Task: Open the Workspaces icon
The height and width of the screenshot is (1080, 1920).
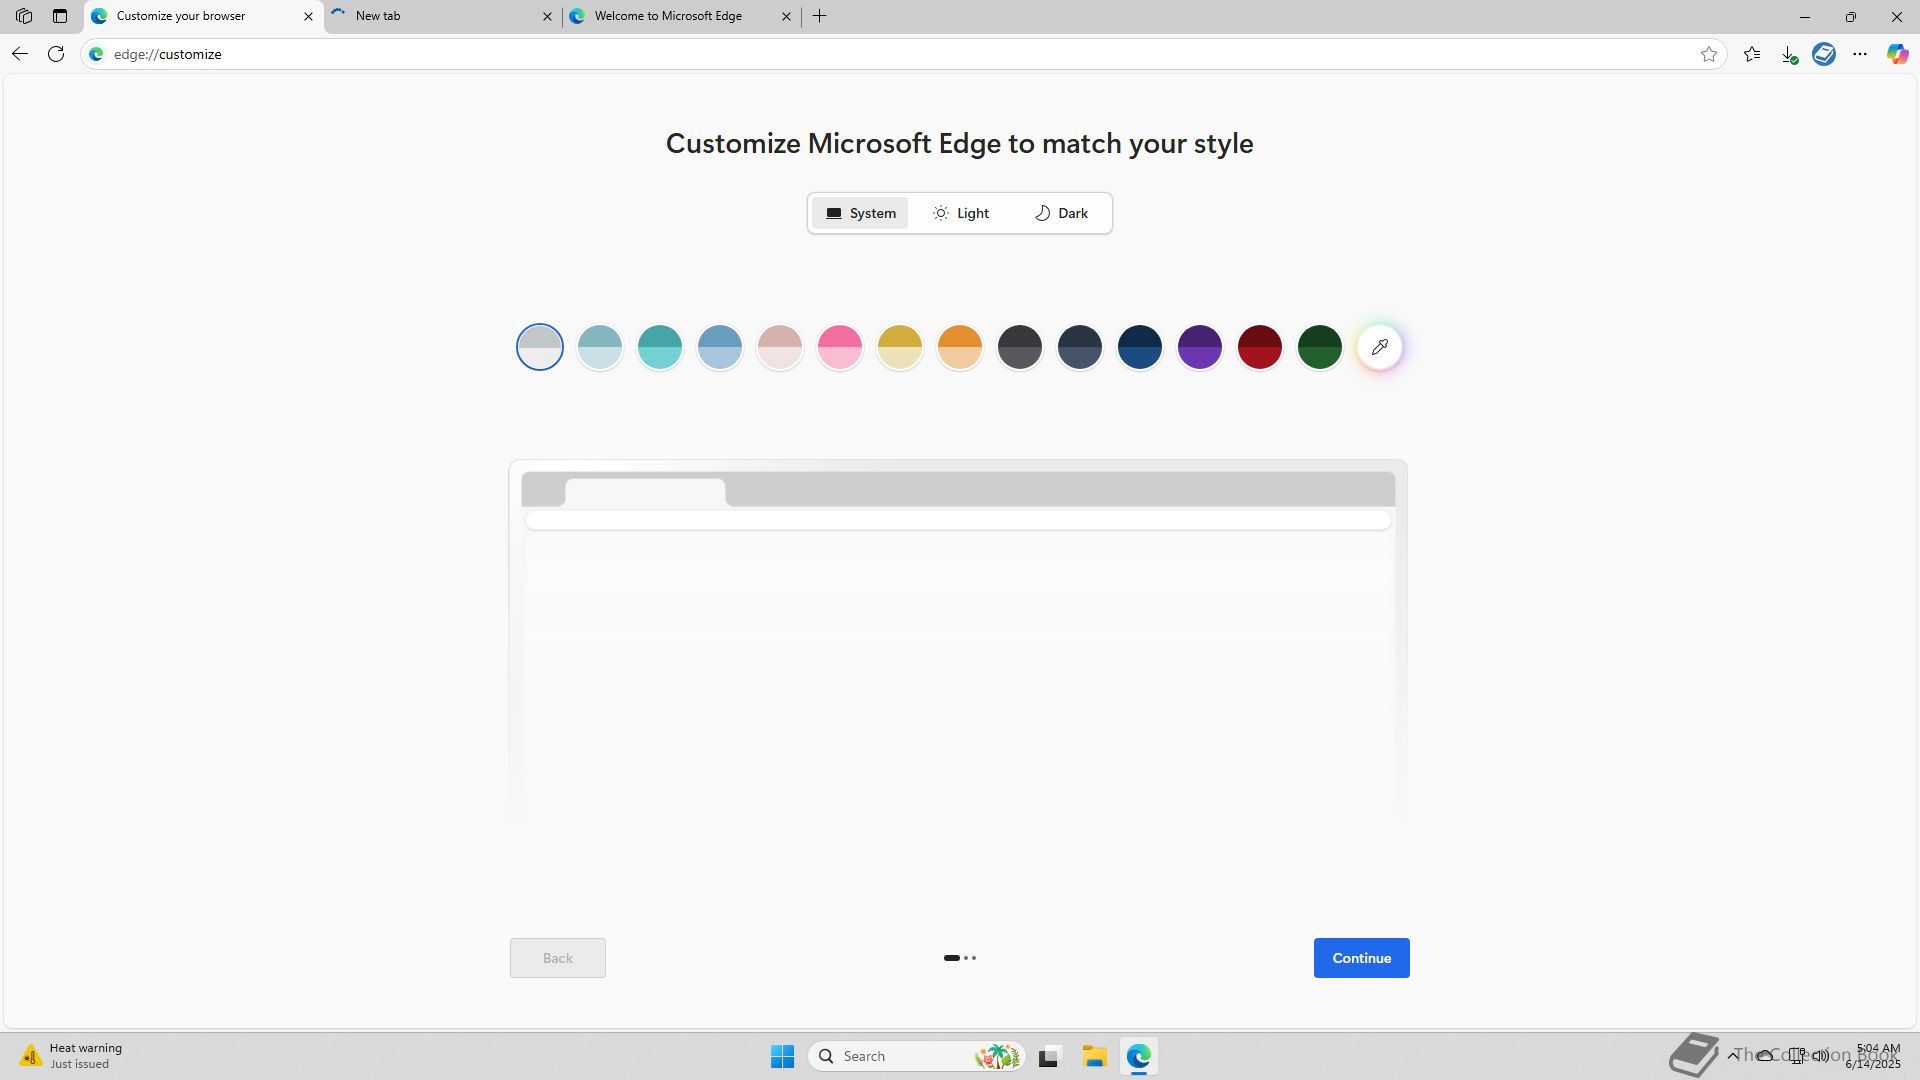Action: 24,16
